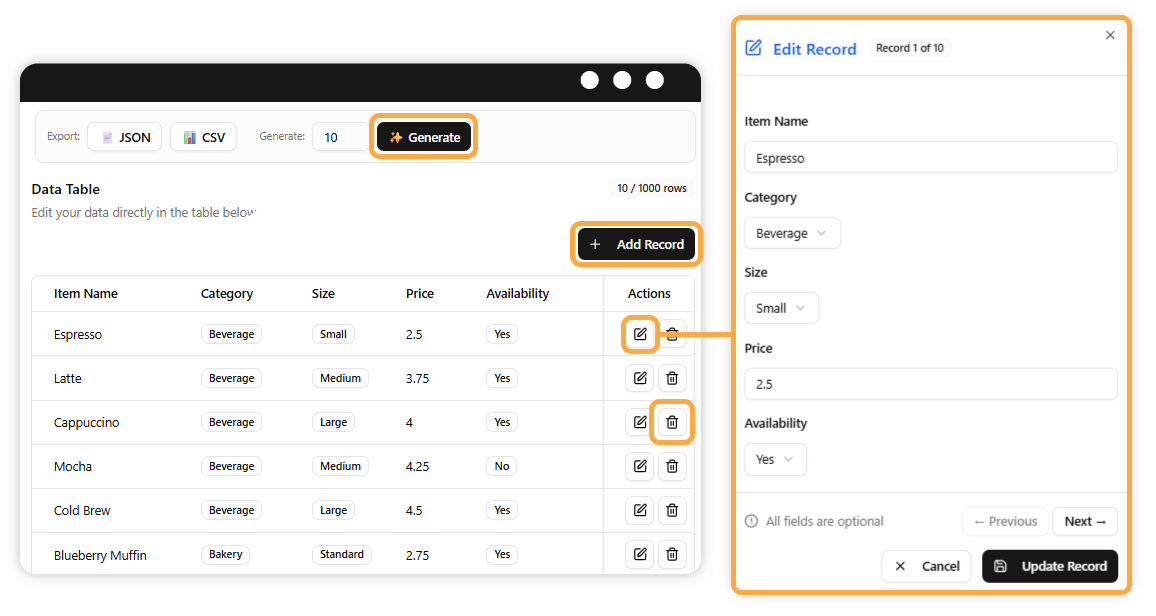Viewport: 1156px width, 616px height.
Task: Edit the Cold Brew record
Action: coord(640,510)
